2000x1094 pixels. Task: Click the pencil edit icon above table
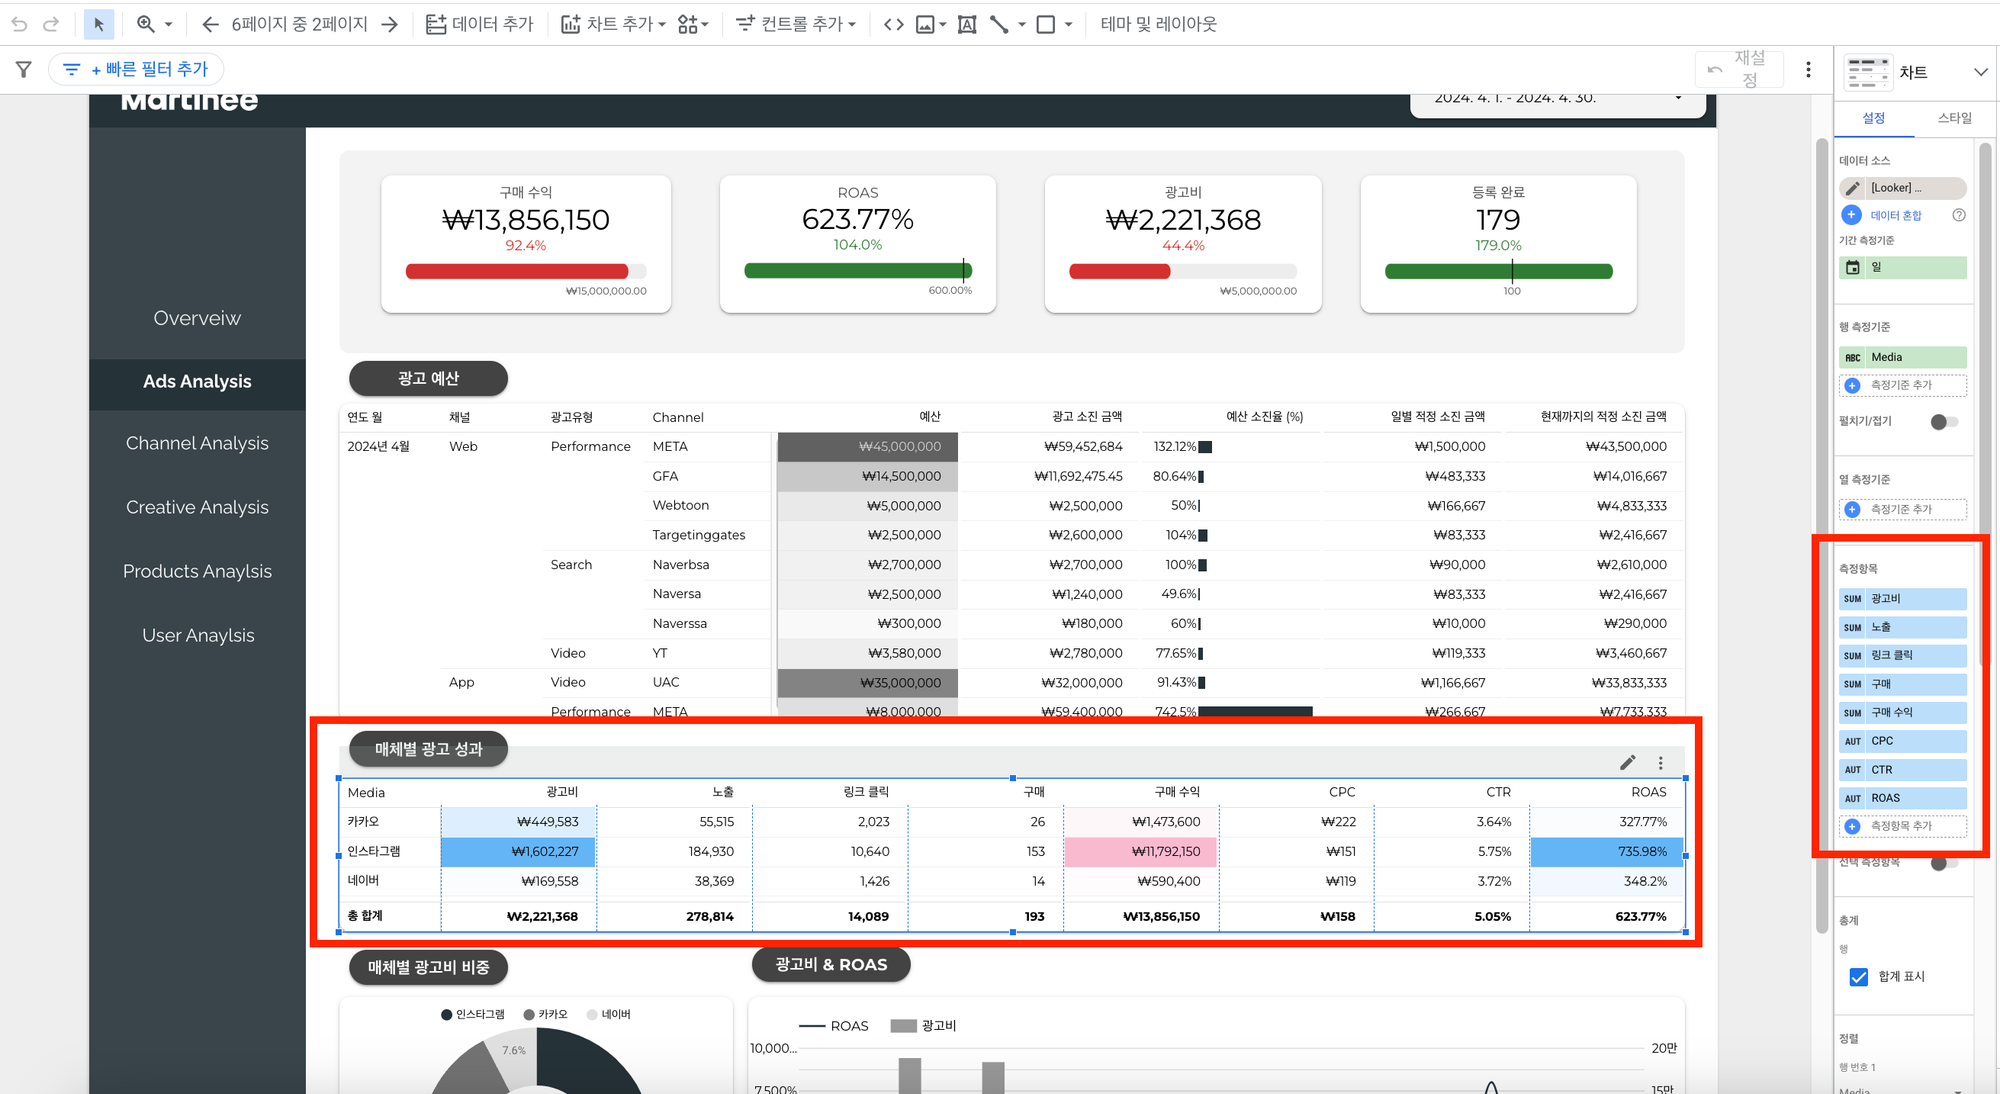[1627, 763]
